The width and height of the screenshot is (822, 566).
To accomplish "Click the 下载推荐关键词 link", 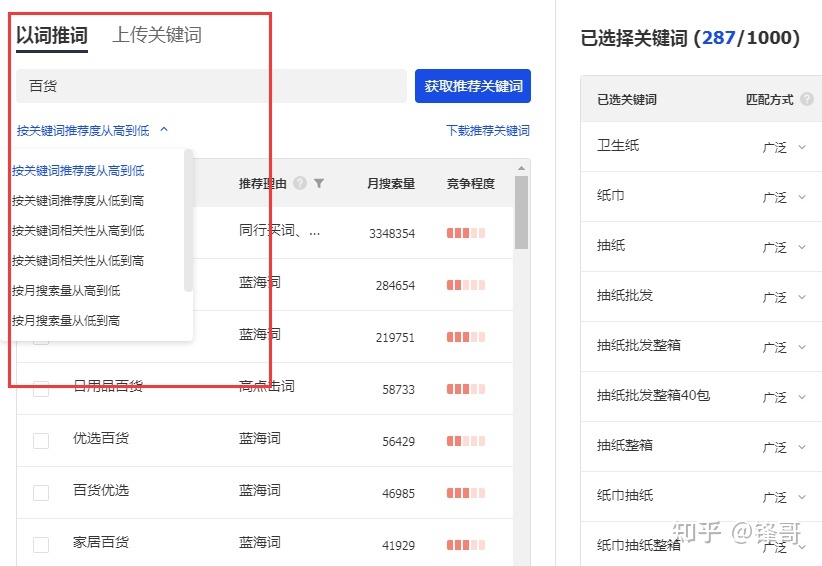I will pyautogui.click(x=488, y=131).
